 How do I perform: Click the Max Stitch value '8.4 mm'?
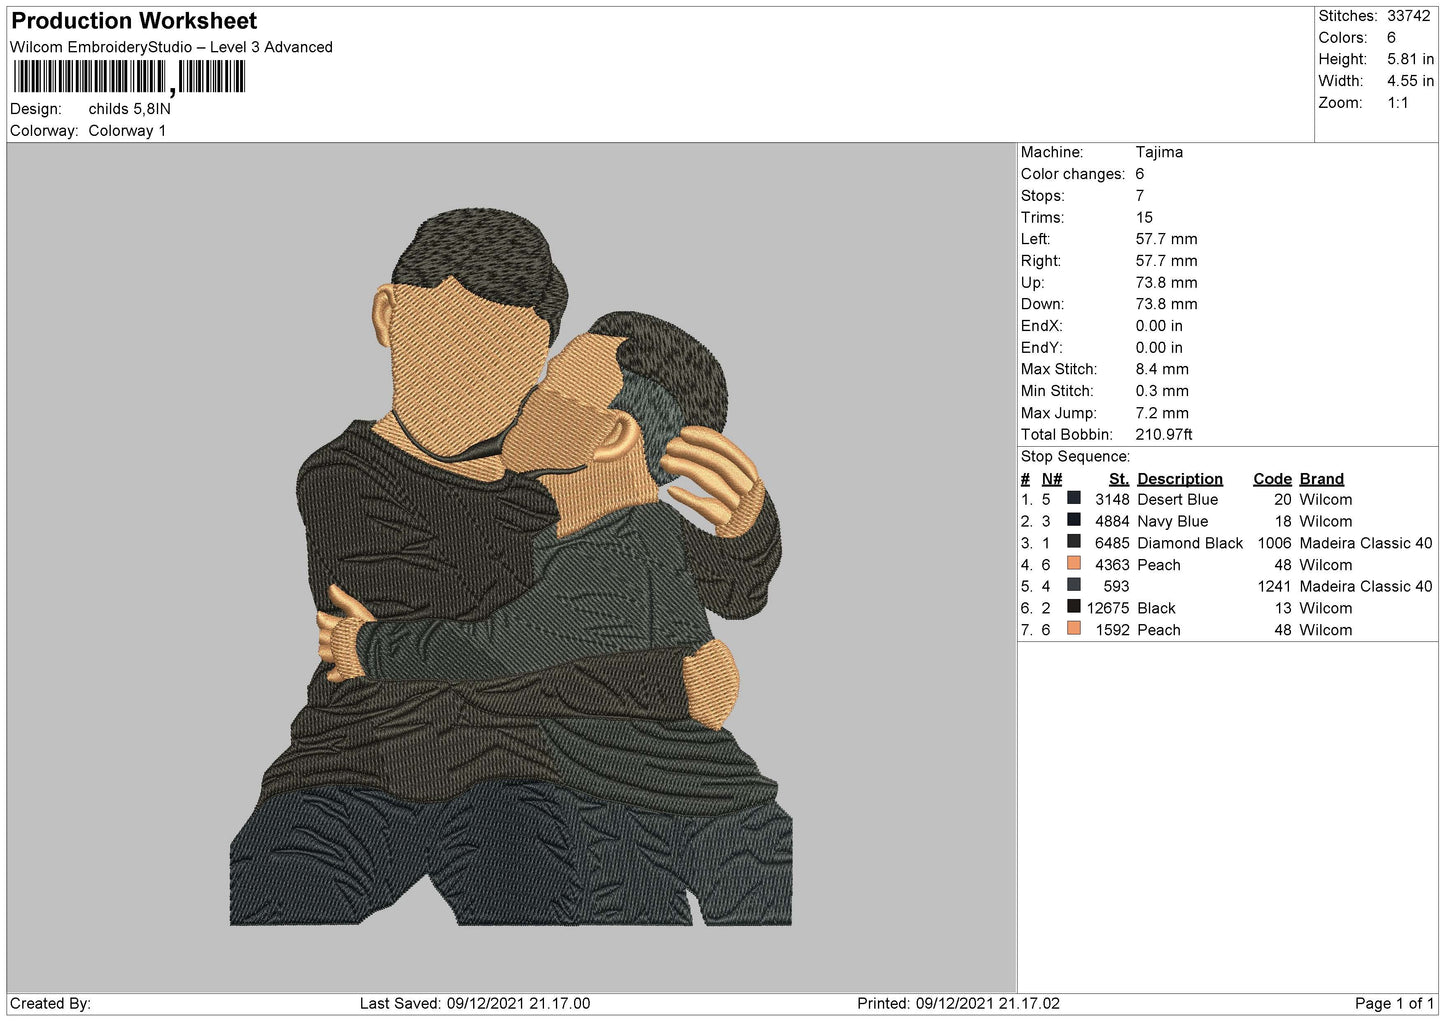(x=1162, y=369)
